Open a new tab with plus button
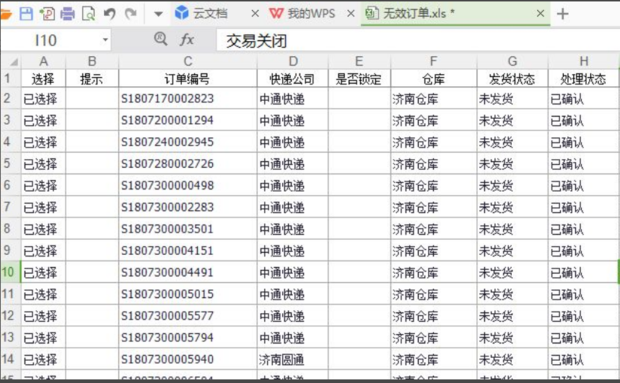 pos(562,14)
